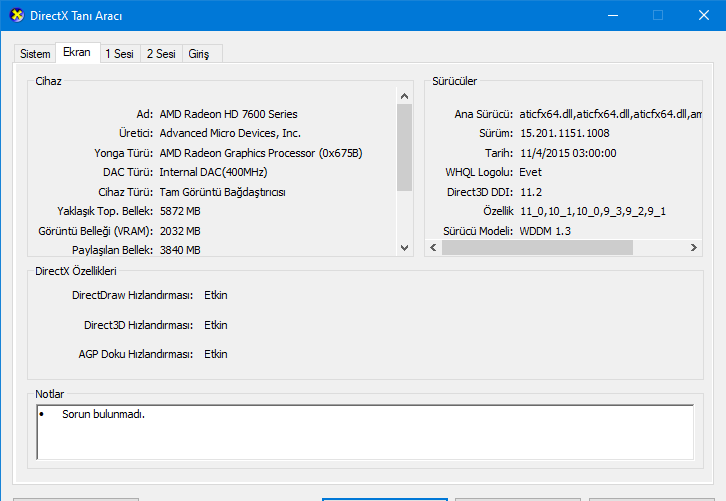Click the AMD Radeon HD 7600 Series name
726x501 pixels.
[228, 114]
